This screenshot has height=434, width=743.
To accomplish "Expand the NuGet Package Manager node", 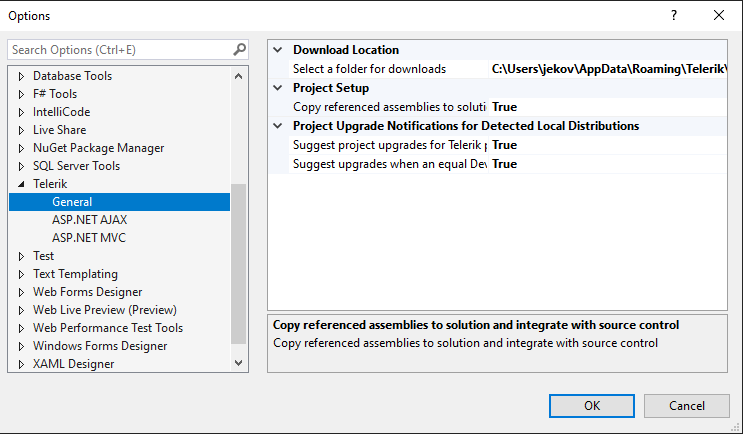I will 22,148.
